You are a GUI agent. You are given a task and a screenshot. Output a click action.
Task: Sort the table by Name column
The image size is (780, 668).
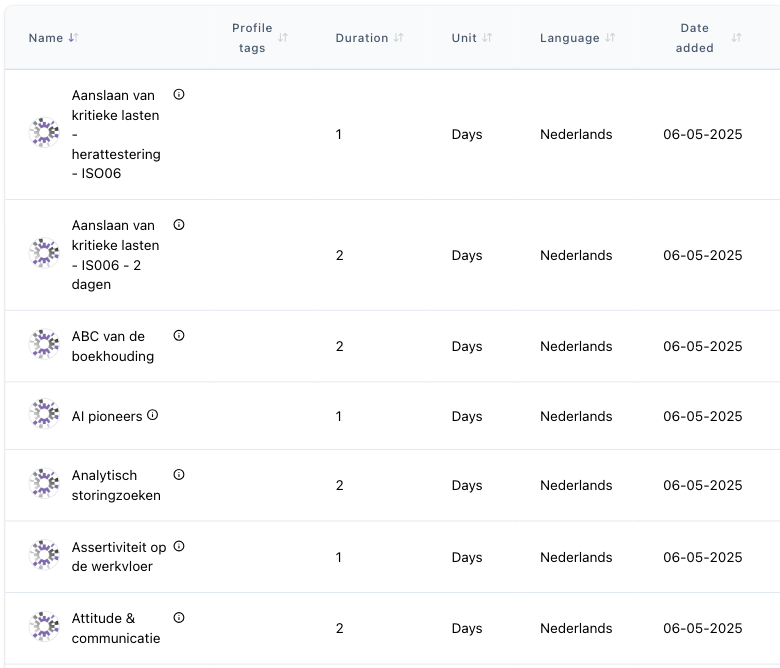point(74,38)
